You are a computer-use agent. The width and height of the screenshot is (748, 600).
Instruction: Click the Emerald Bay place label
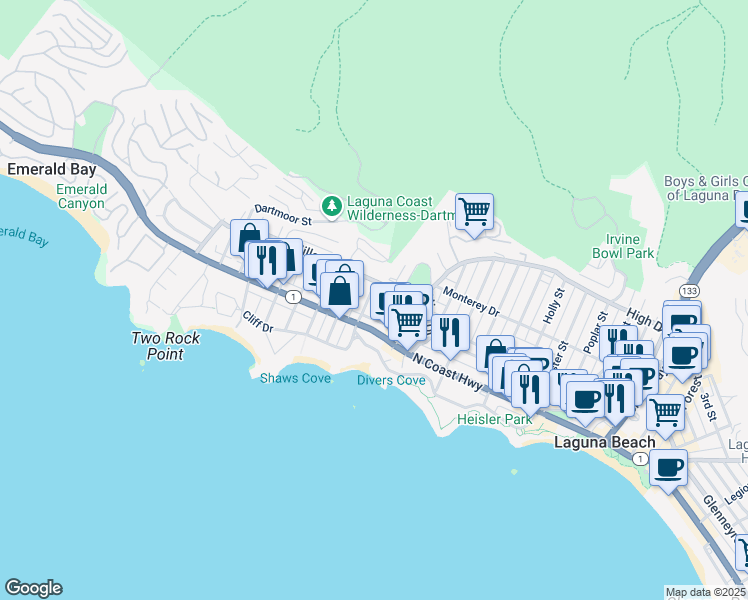[52, 169]
